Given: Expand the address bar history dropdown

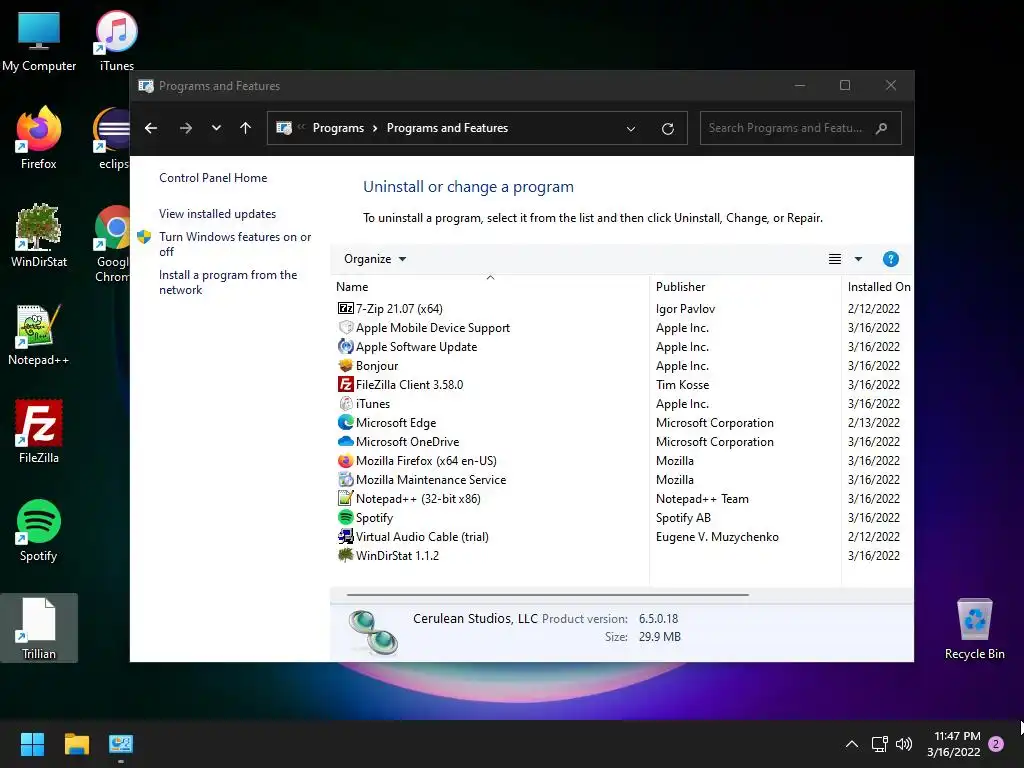Looking at the screenshot, I should click(x=631, y=129).
